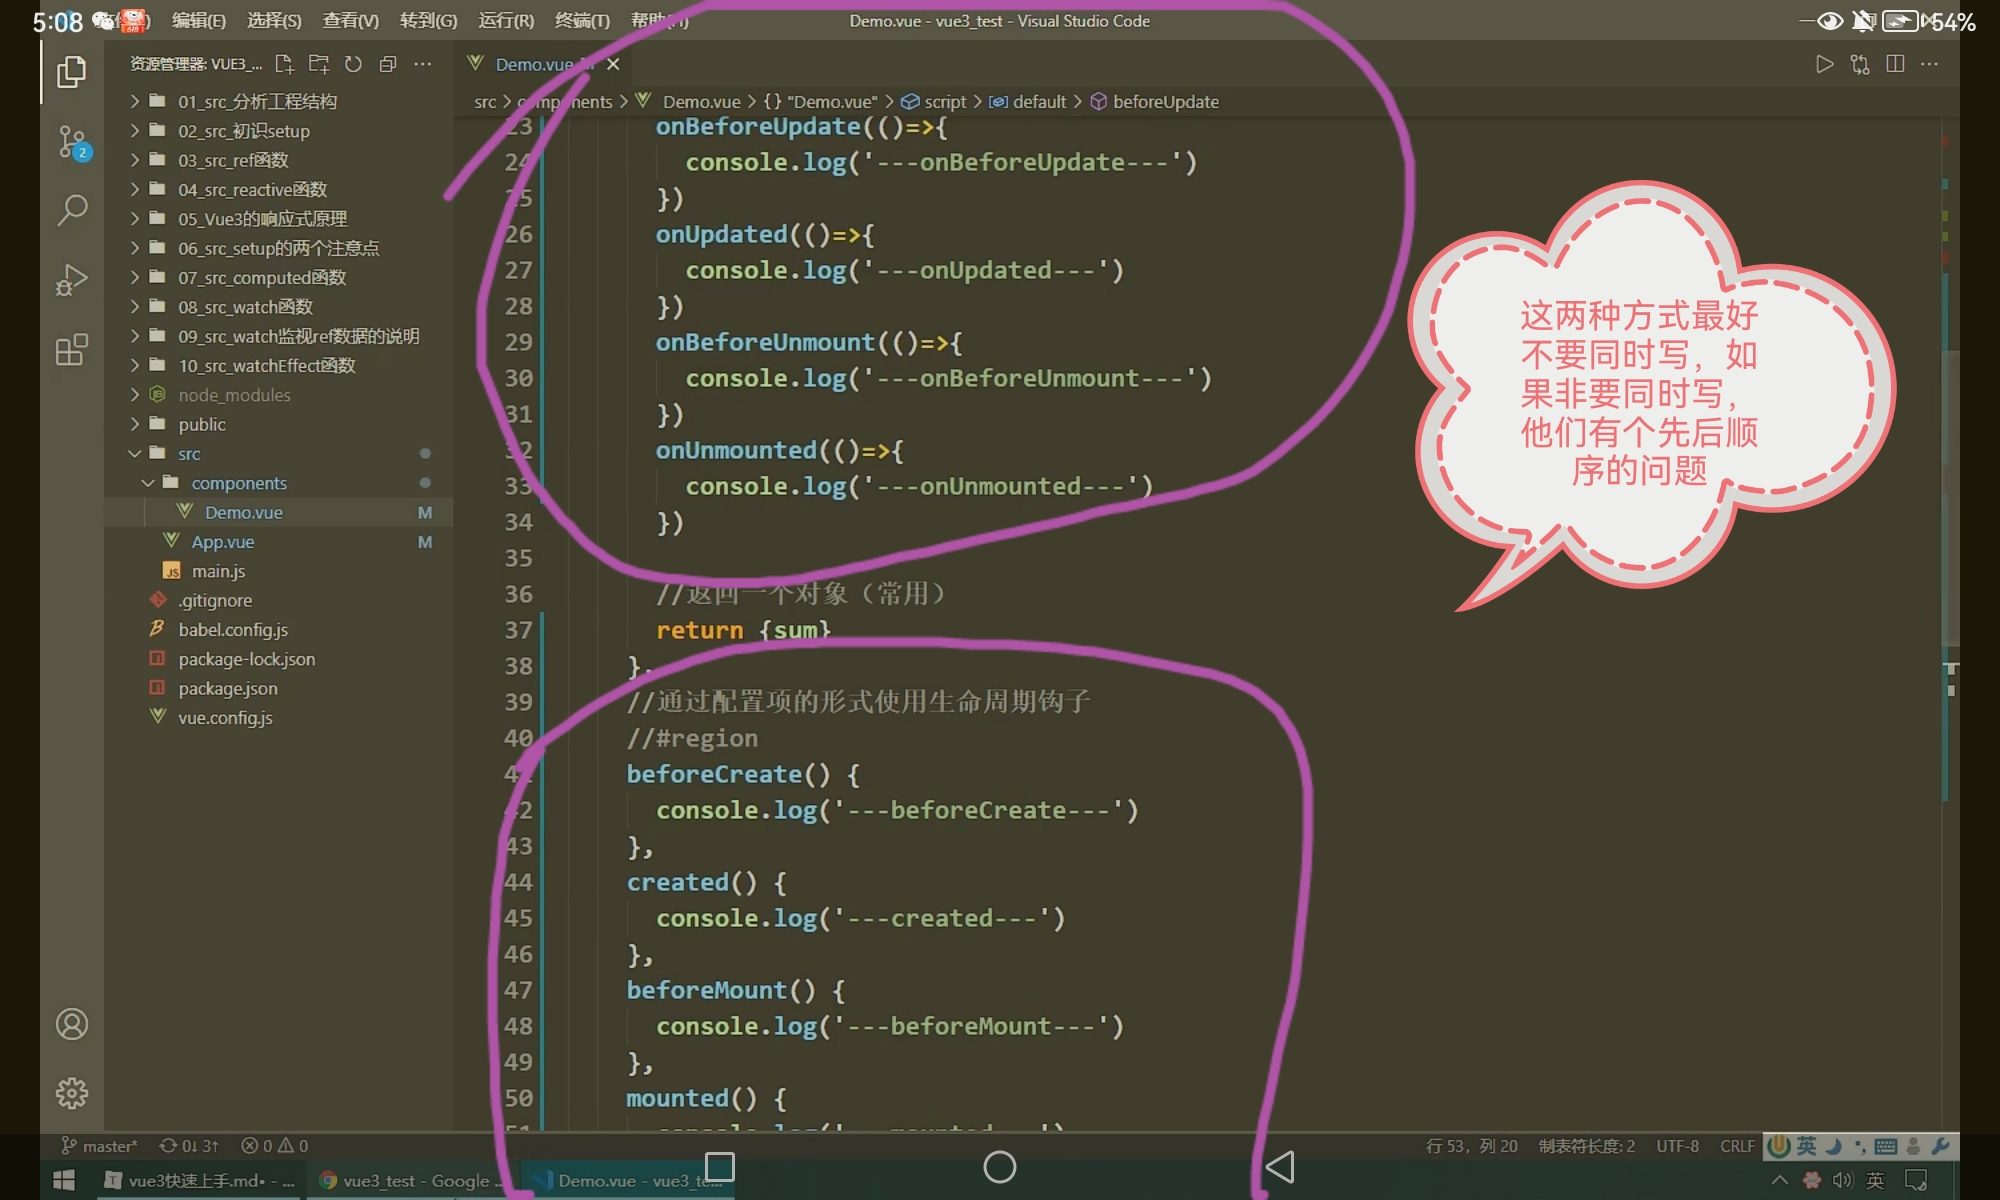2000x1200 pixels.
Task: Expand the node_modules folder
Action: coord(234,395)
